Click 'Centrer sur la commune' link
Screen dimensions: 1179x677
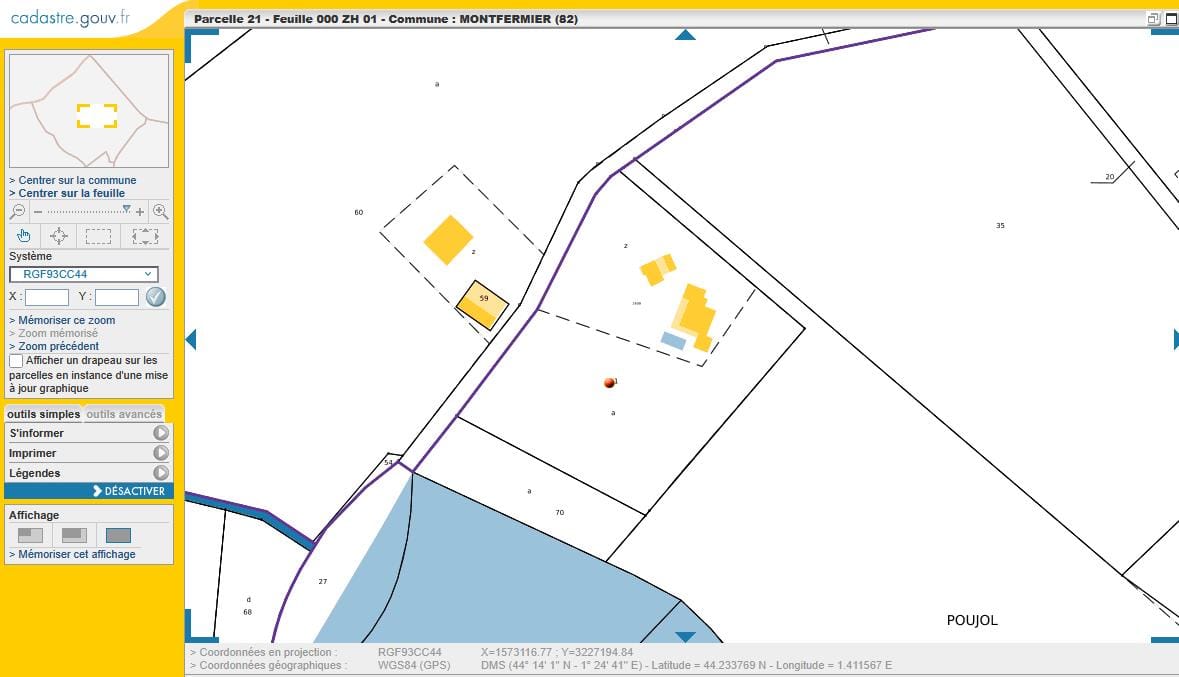pyautogui.click(x=77, y=180)
